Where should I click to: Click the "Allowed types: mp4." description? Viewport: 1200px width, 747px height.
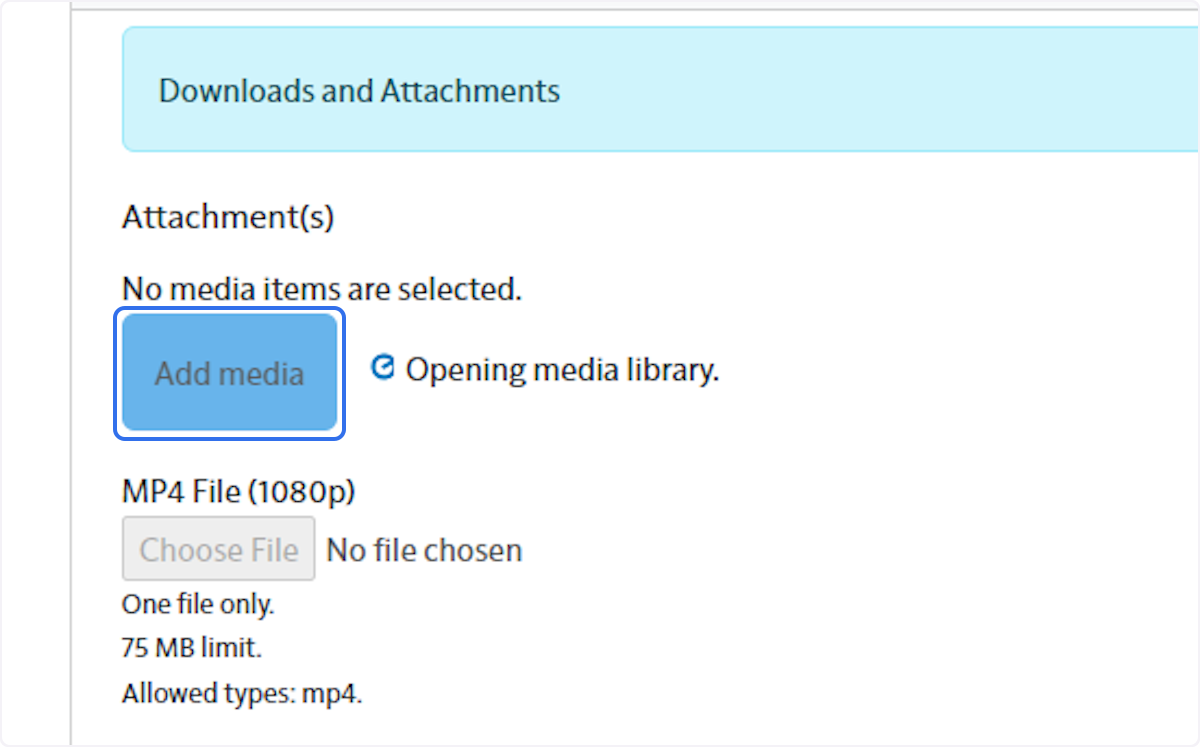coord(243,693)
